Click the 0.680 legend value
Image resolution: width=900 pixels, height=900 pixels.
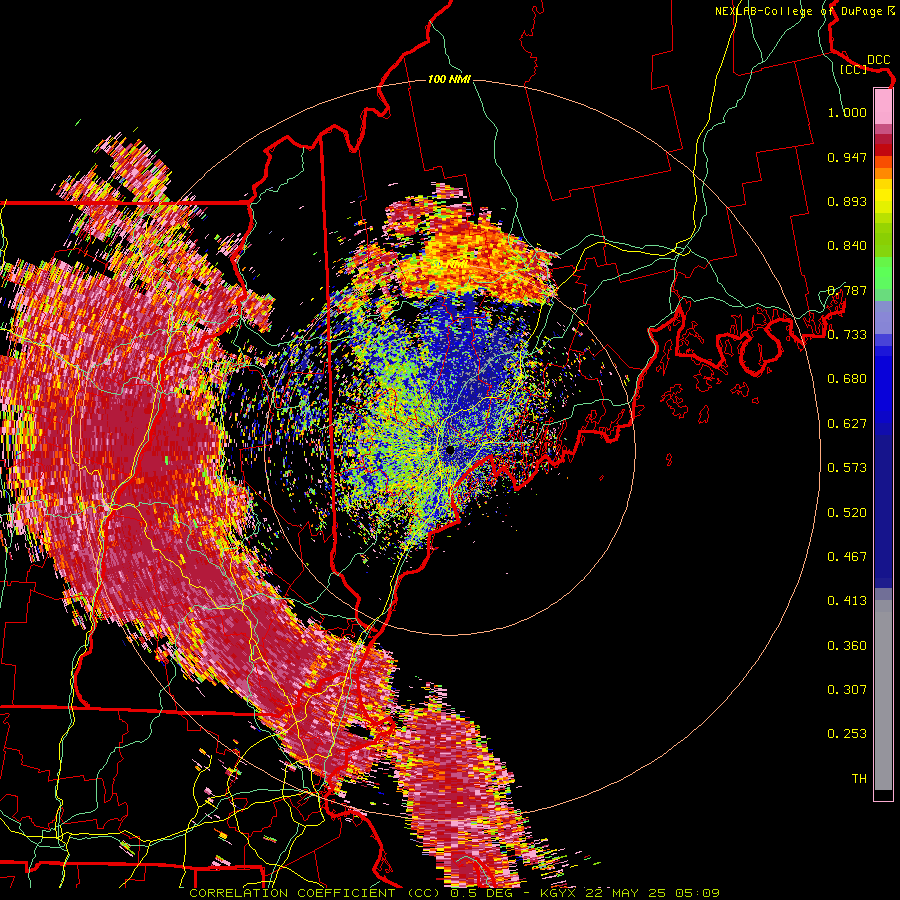coord(847,379)
